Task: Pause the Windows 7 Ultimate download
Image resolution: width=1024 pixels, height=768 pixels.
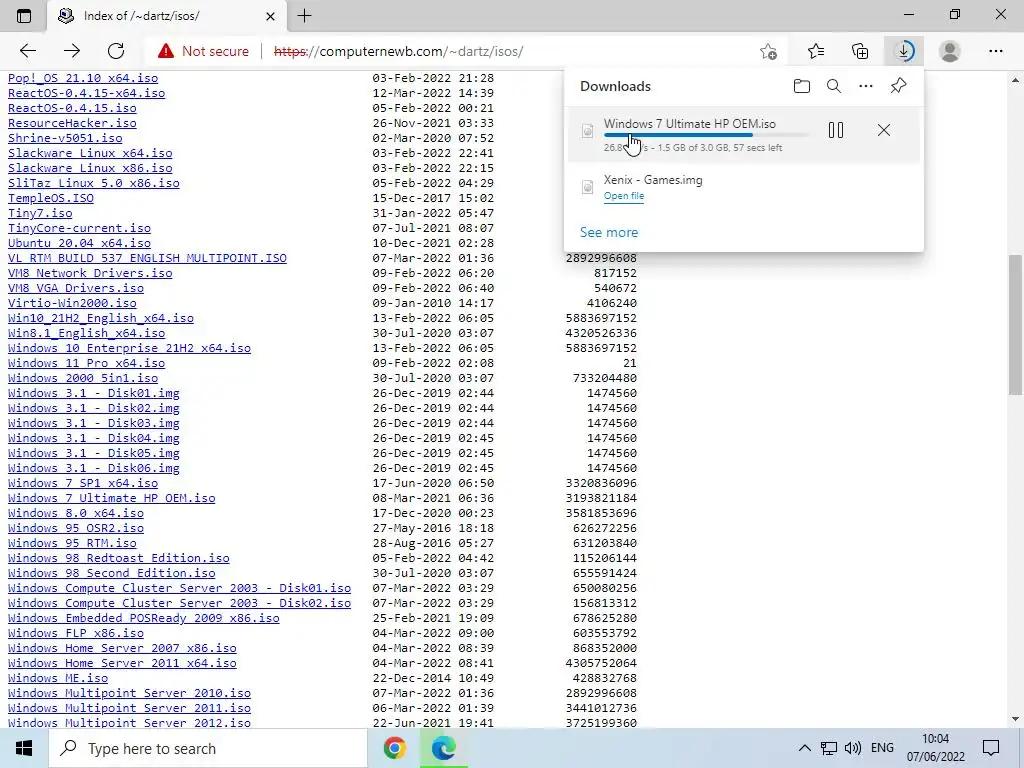Action: click(x=836, y=130)
